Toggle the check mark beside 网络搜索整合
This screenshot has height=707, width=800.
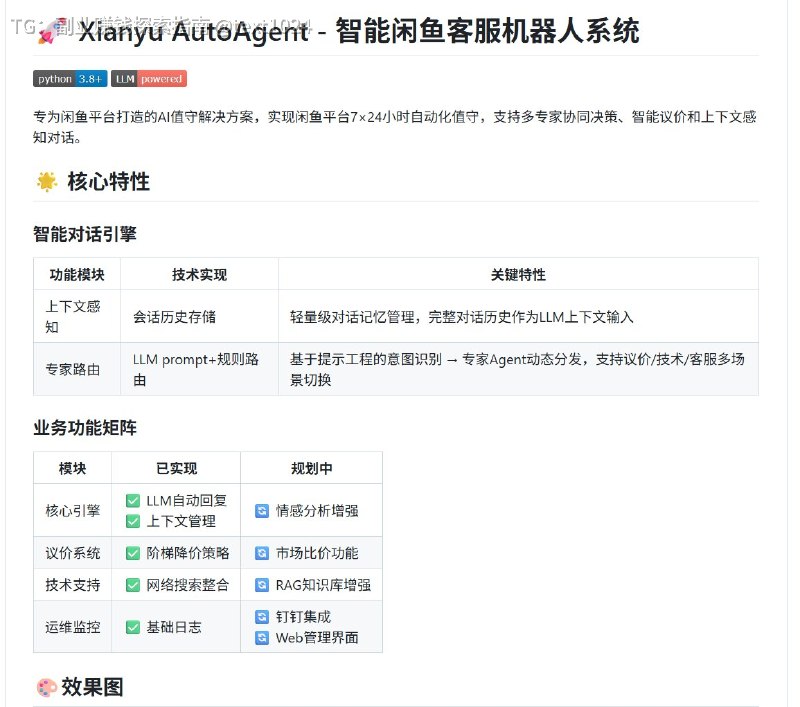(x=132, y=583)
